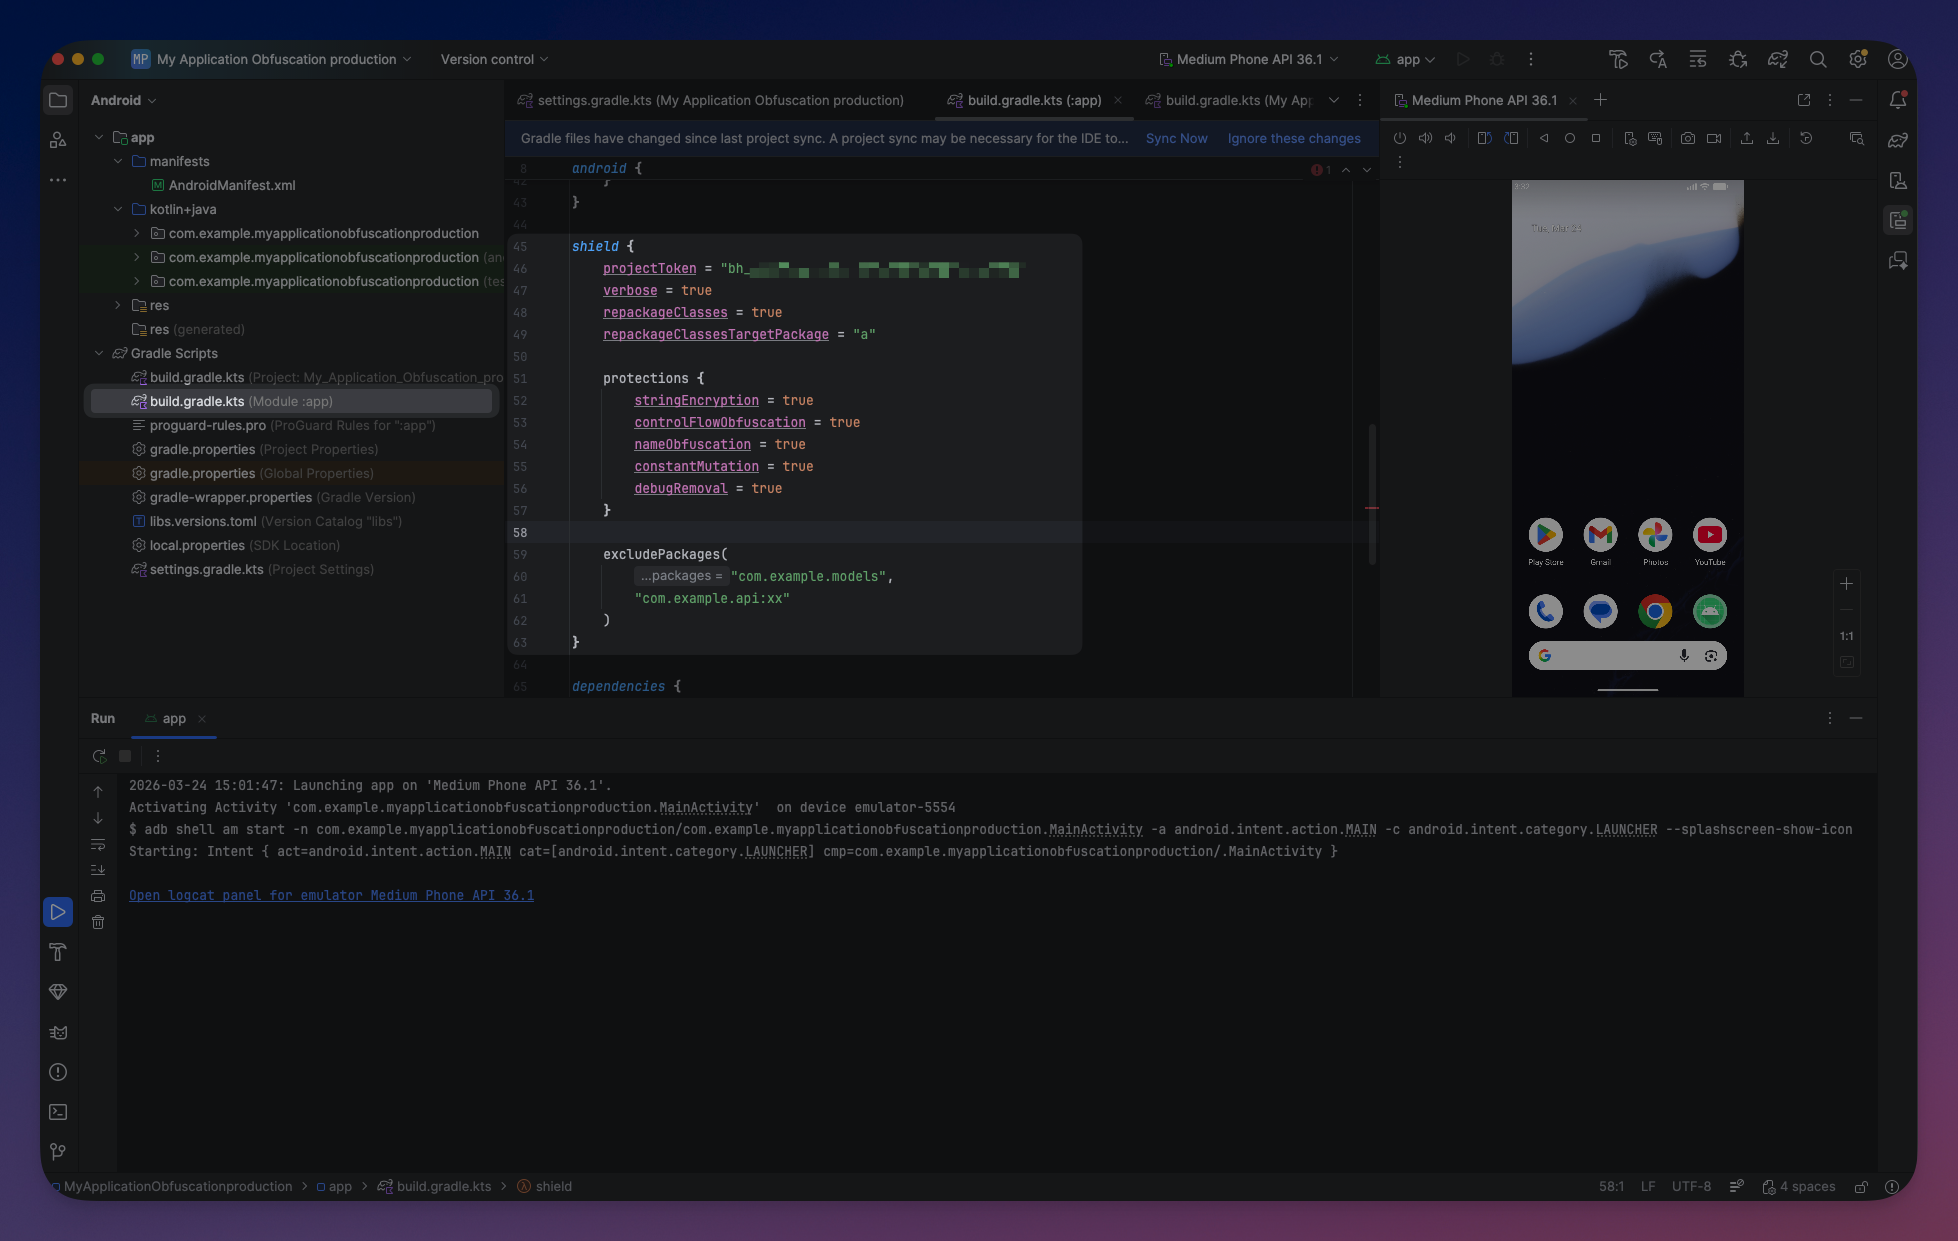Open the Medium Phone API 36.1 device dropdown
1958x1241 pixels.
(x=1248, y=59)
